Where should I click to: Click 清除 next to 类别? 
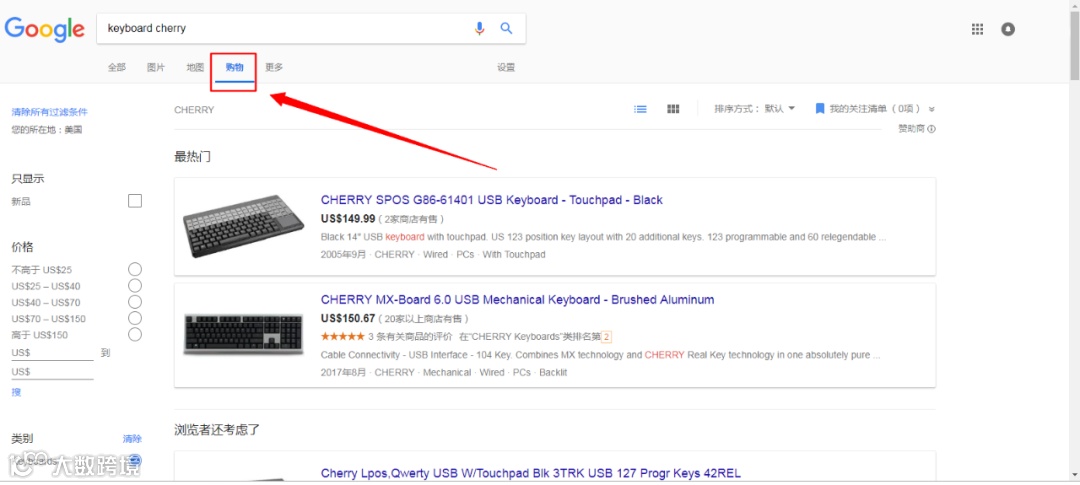click(x=132, y=439)
